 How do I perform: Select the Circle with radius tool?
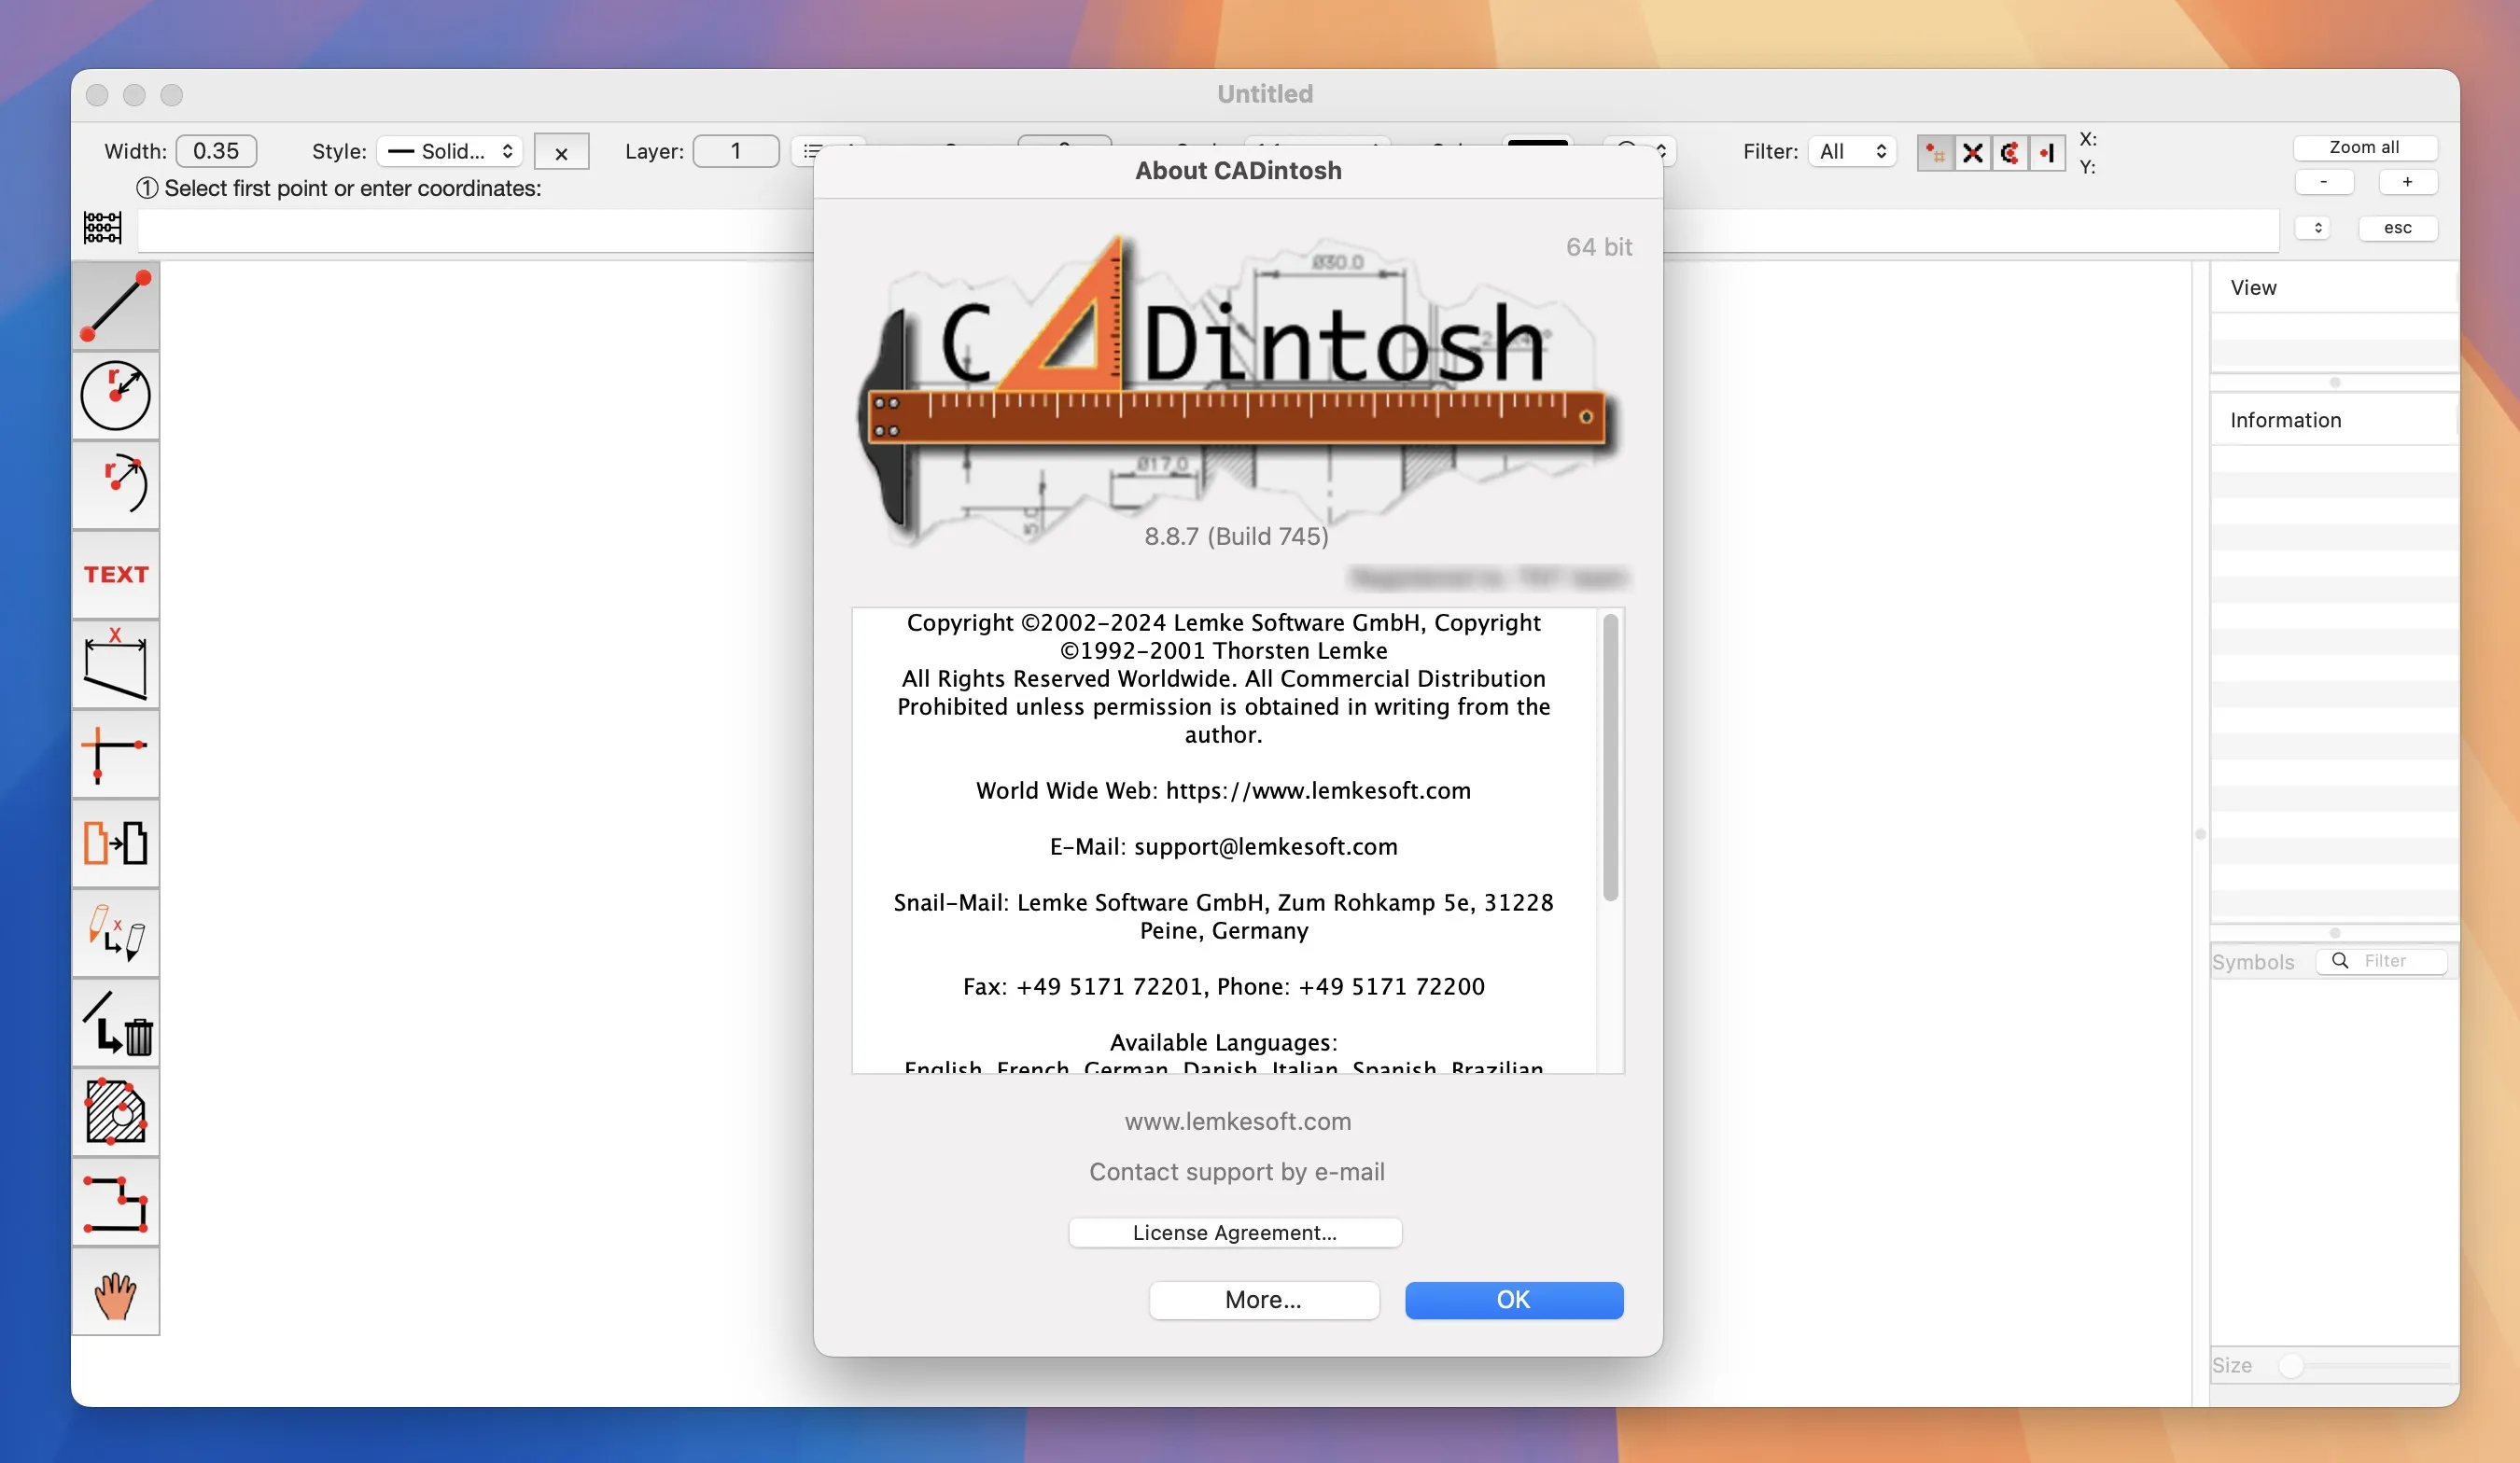click(115, 395)
